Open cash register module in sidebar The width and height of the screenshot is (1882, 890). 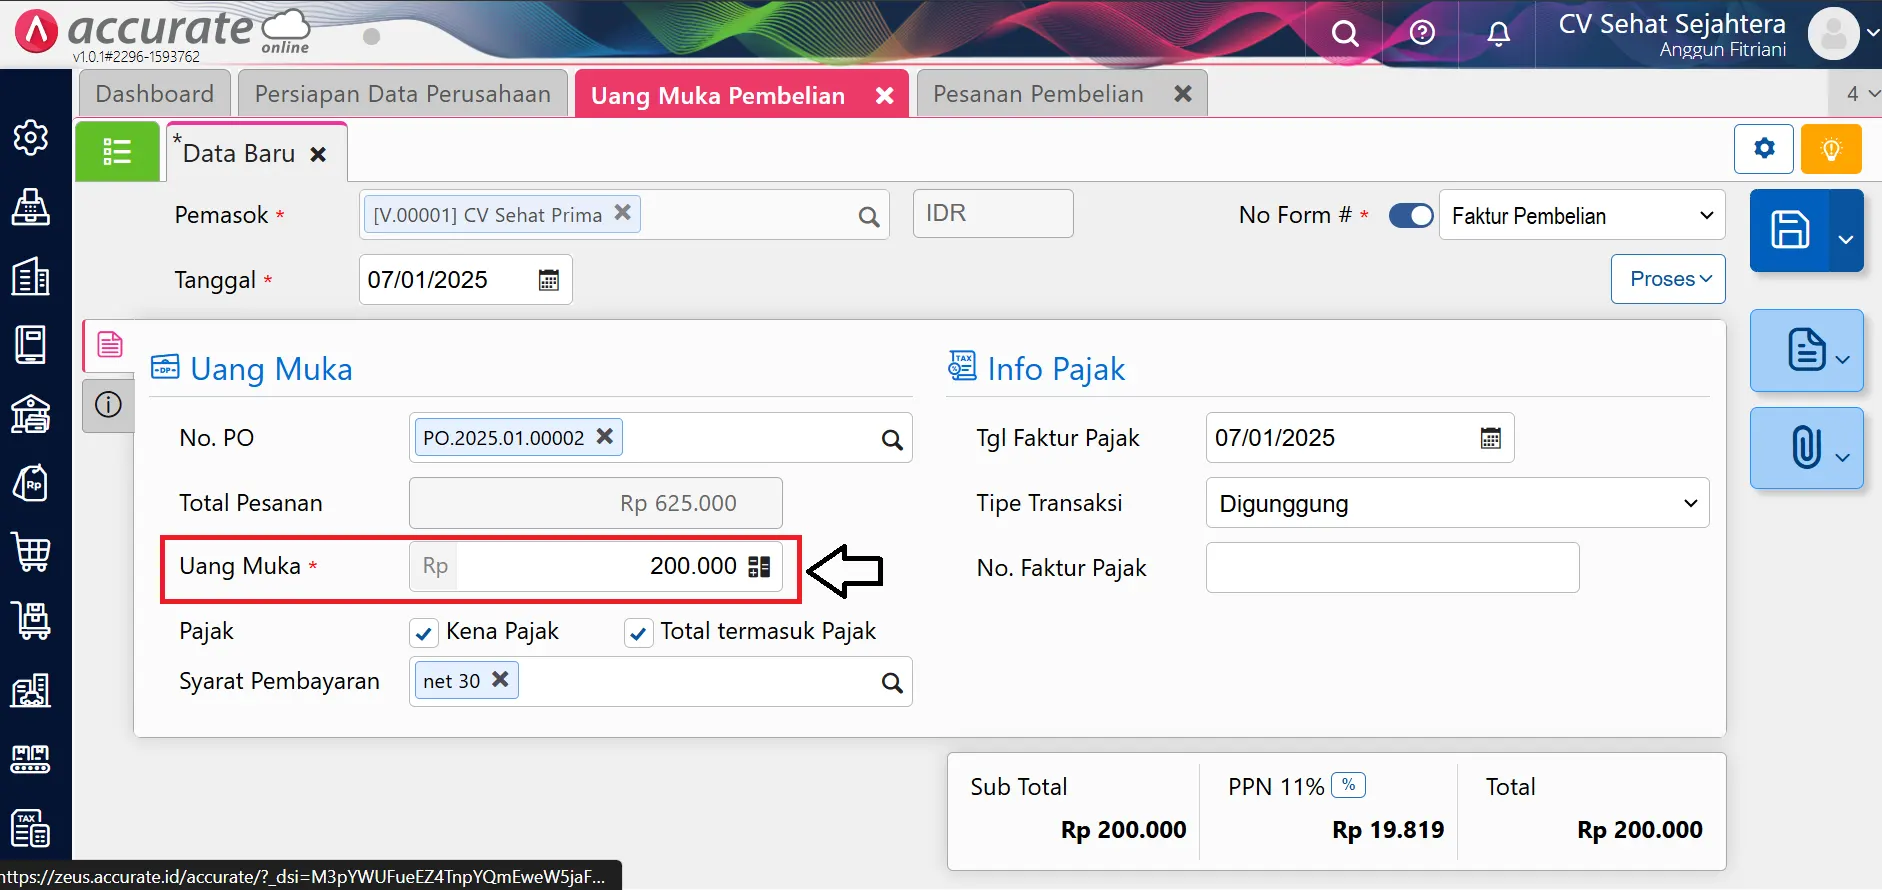pyautogui.click(x=31, y=207)
